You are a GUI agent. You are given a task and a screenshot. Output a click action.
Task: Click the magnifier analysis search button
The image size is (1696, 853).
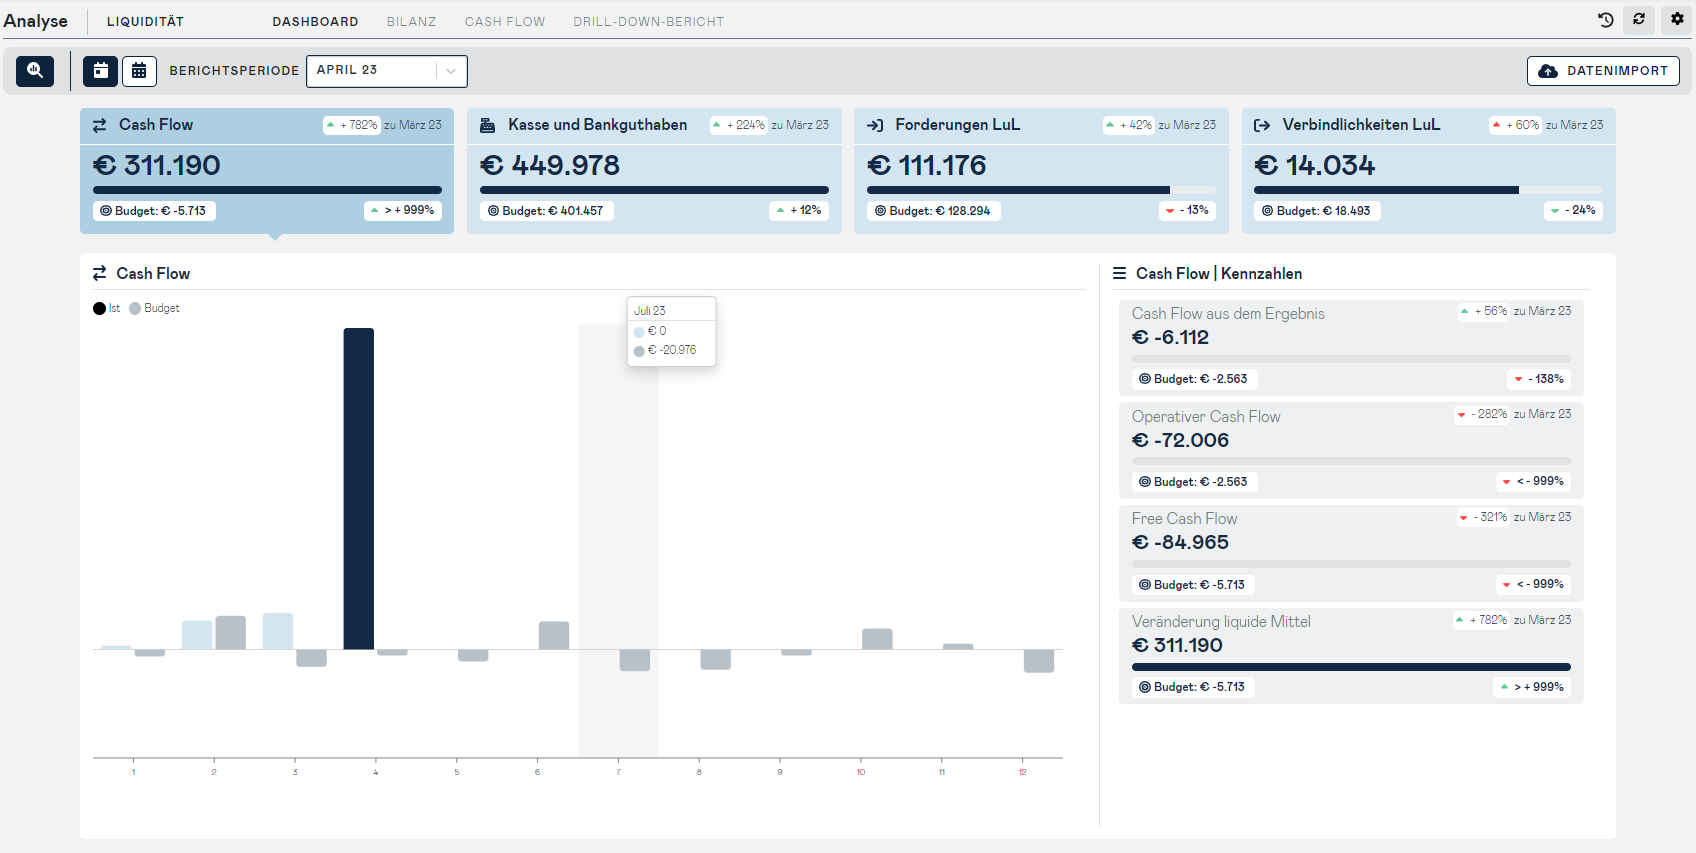pyautogui.click(x=35, y=71)
